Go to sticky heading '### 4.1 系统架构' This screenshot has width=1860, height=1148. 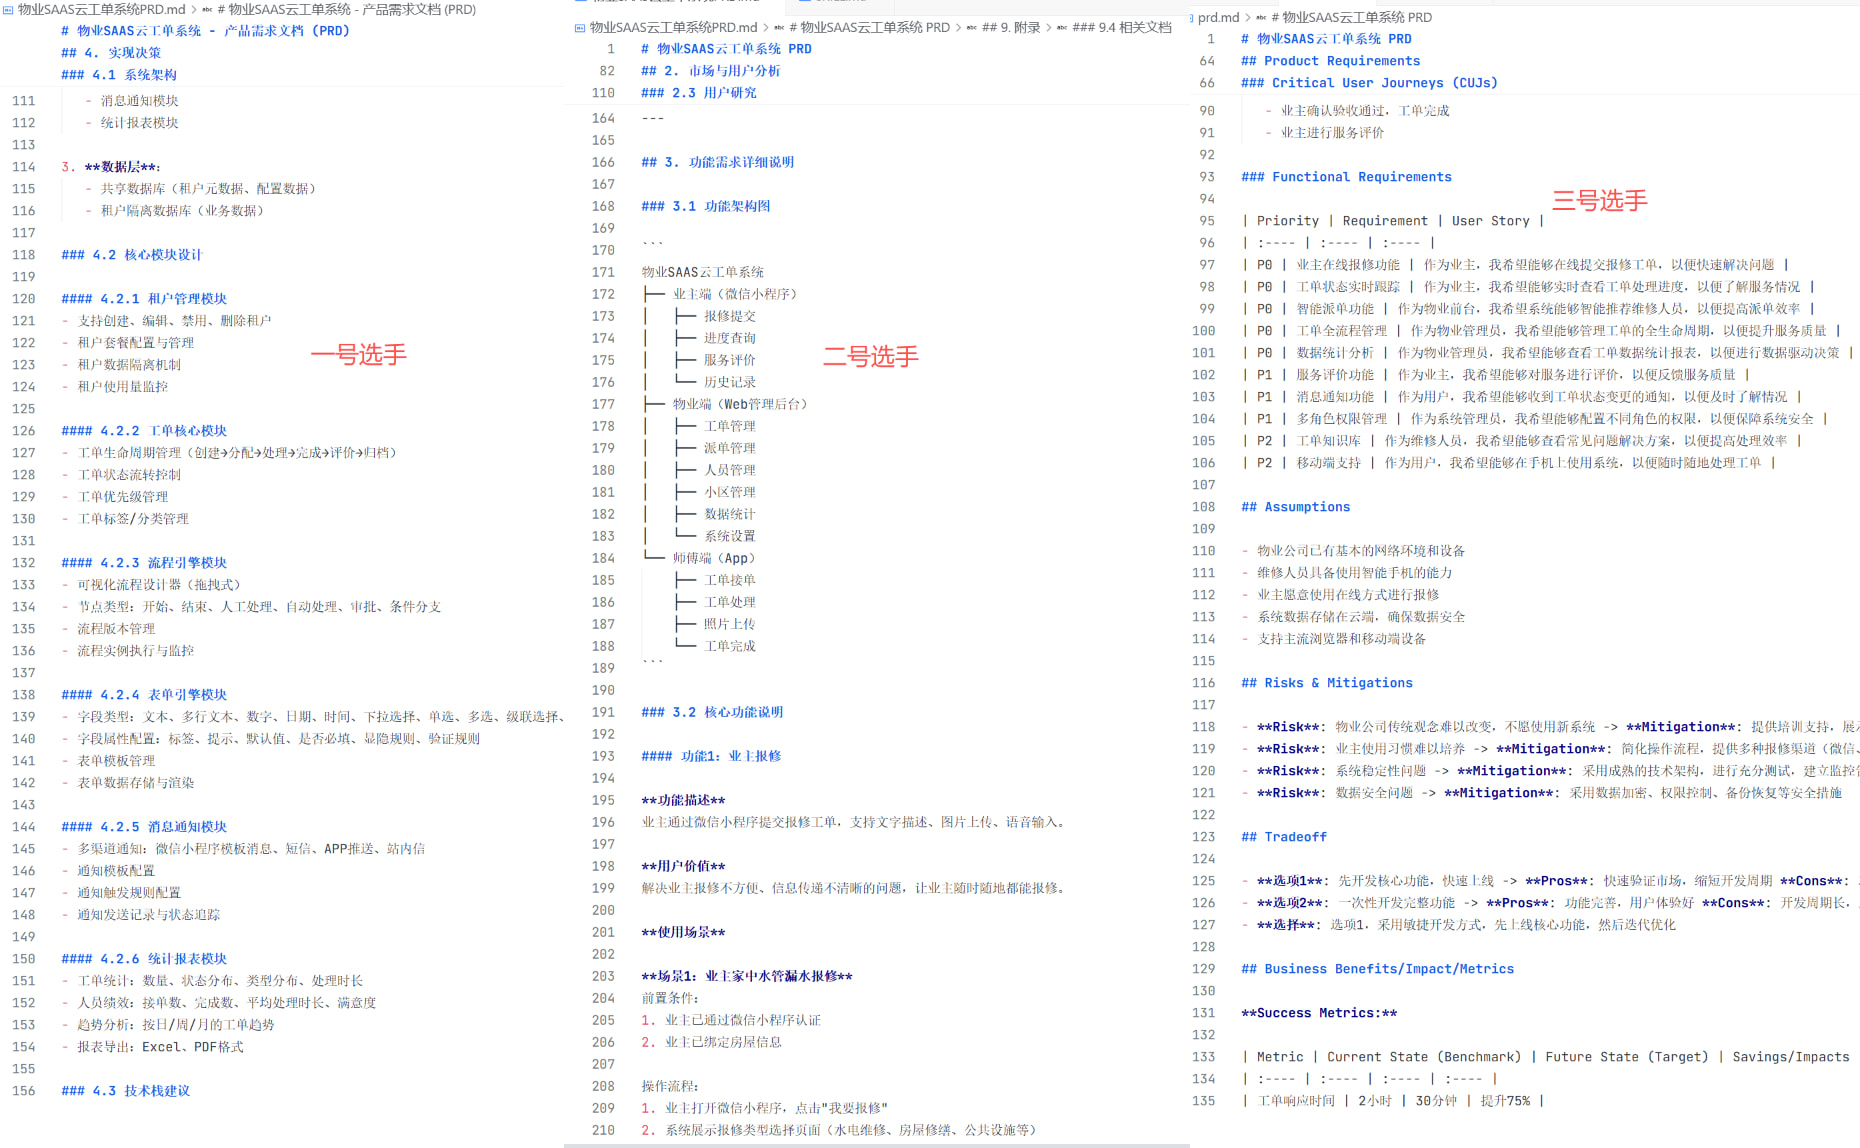[118, 75]
